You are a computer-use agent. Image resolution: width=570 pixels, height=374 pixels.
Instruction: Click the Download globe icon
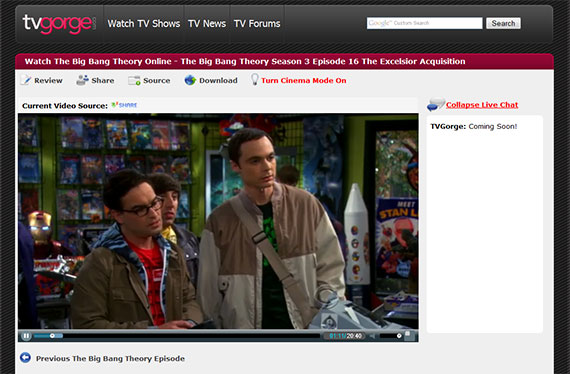190,80
